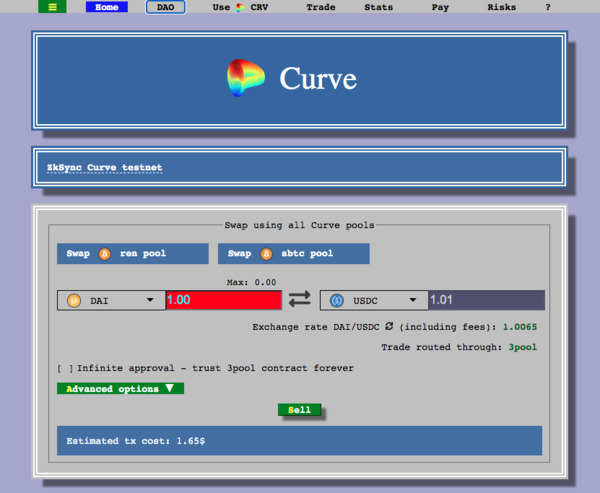The image size is (600, 493).
Task: Click the DAI coin icon
Action: (x=74, y=300)
